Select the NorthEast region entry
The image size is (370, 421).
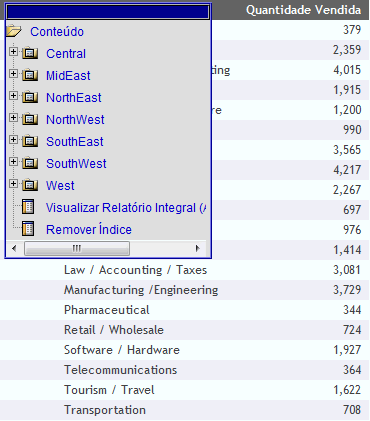tap(74, 98)
